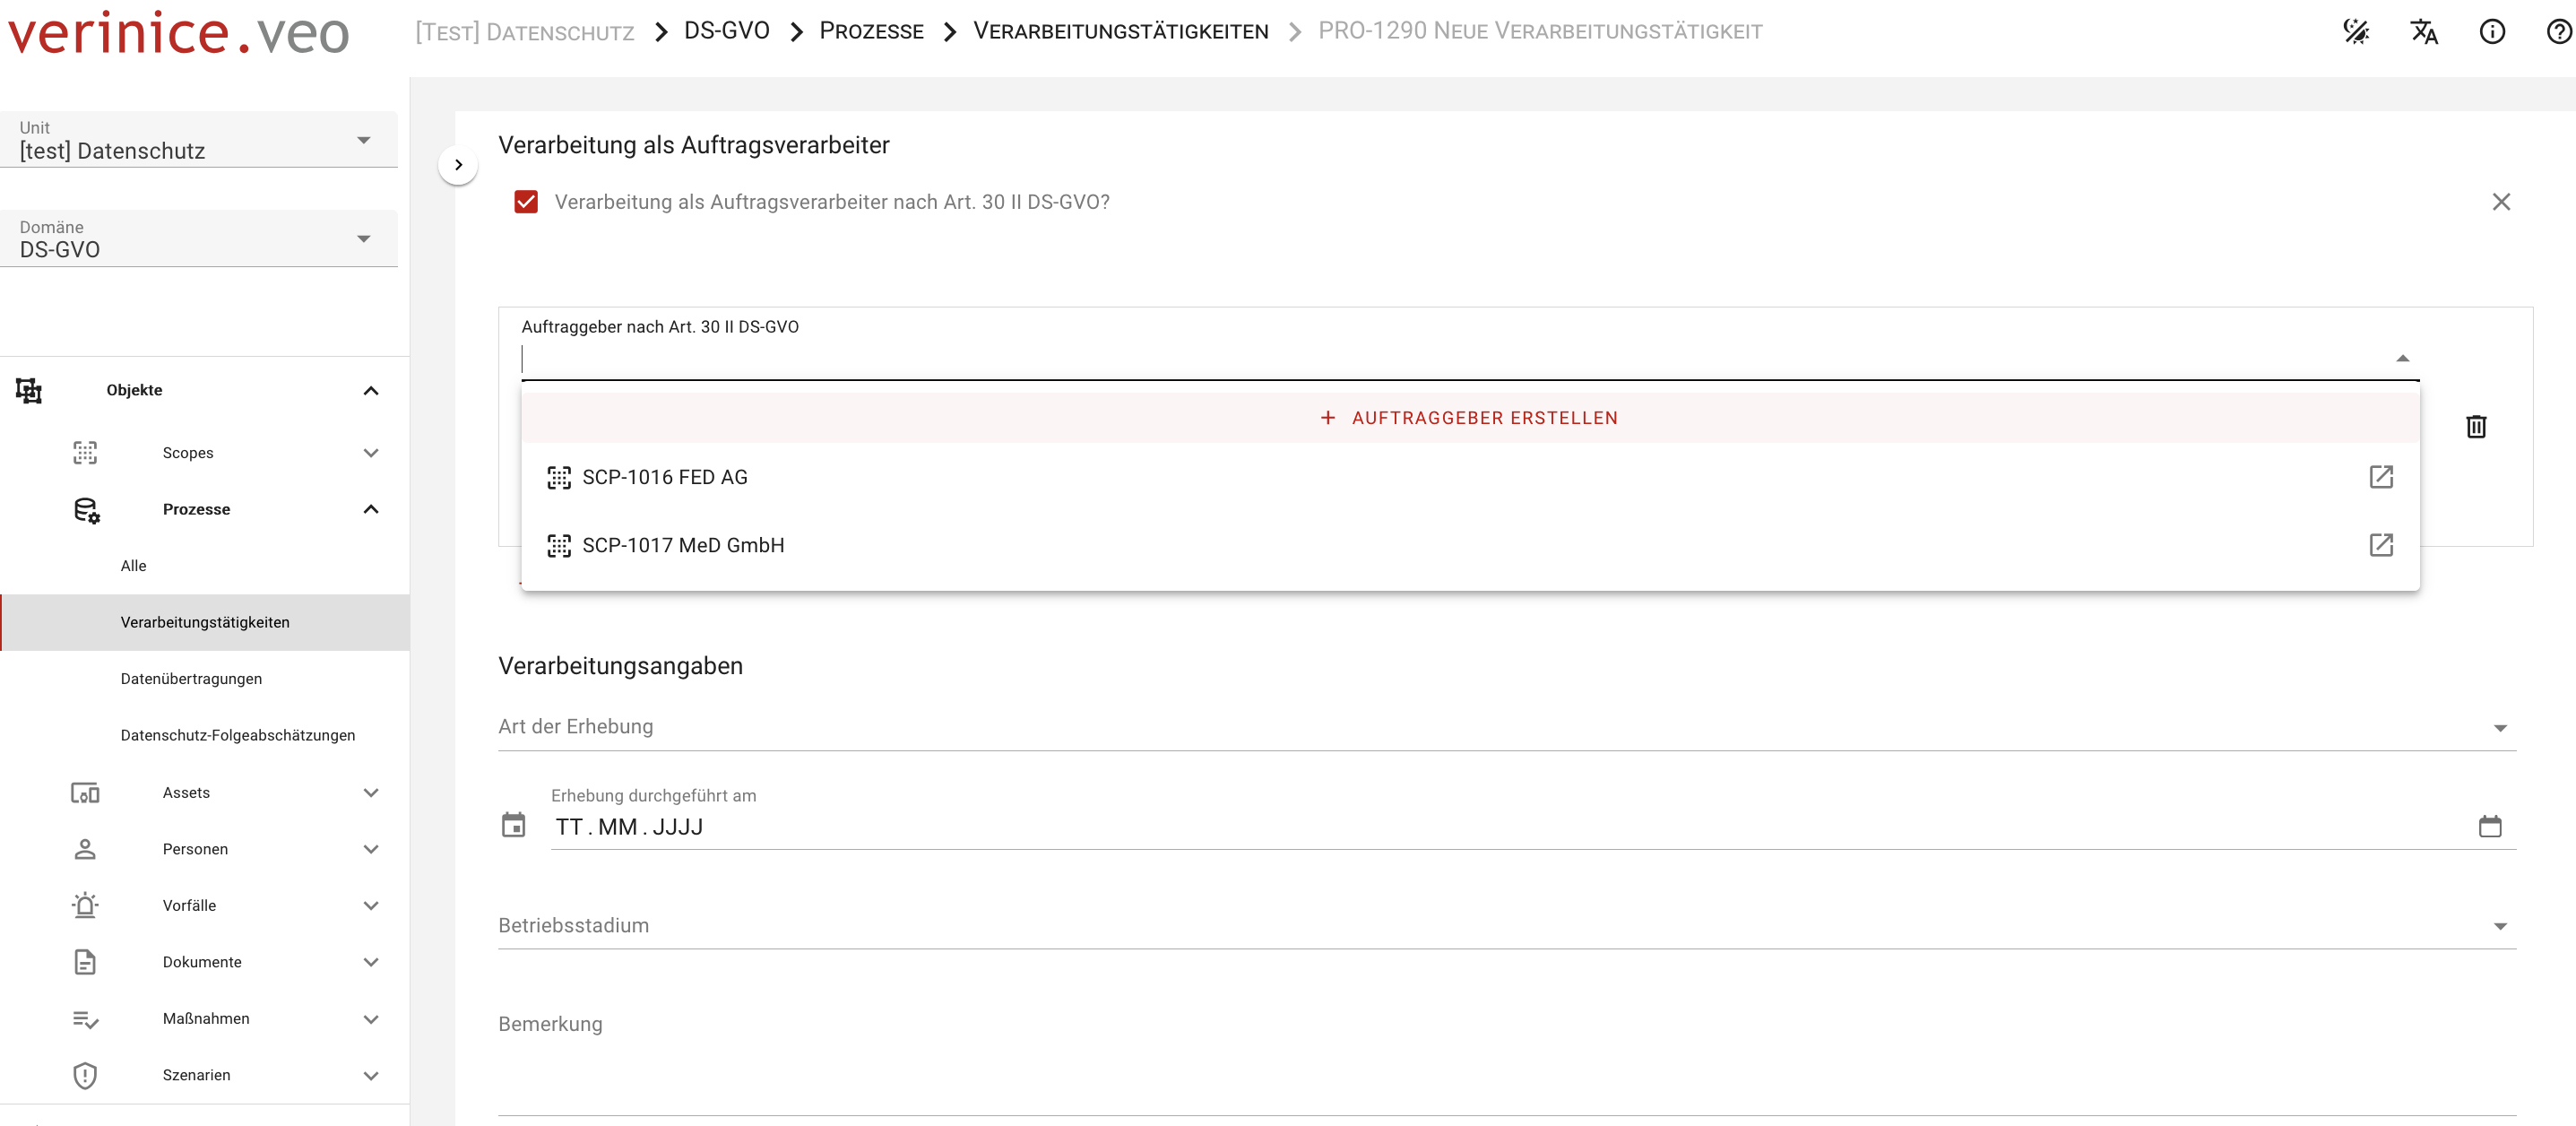
Task: Open the info icon in header
Action: click(2491, 32)
